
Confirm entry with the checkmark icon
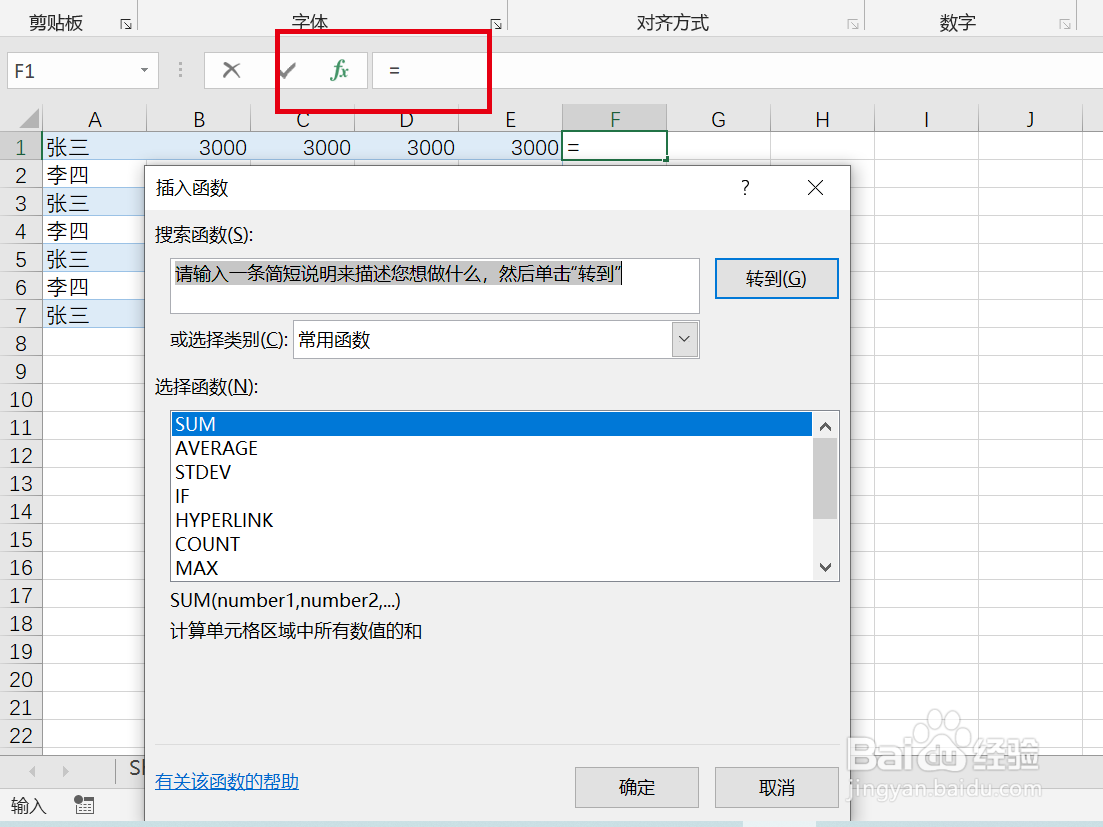pyautogui.click(x=289, y=70)
